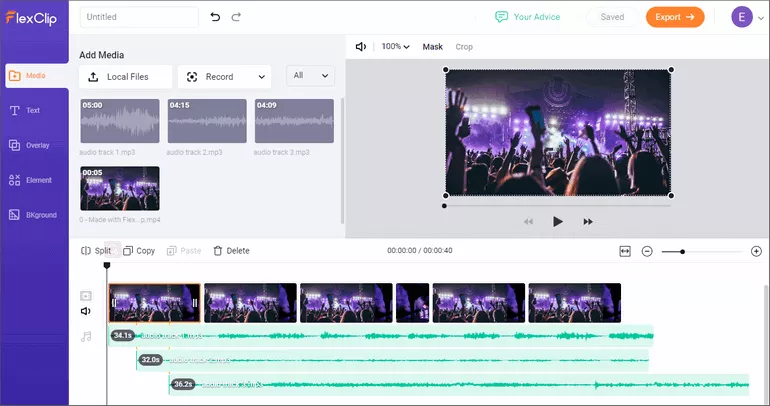Adjust the timeline zoom slider
This screenshot has height=406, width=770.
click(x=683, y=252)
